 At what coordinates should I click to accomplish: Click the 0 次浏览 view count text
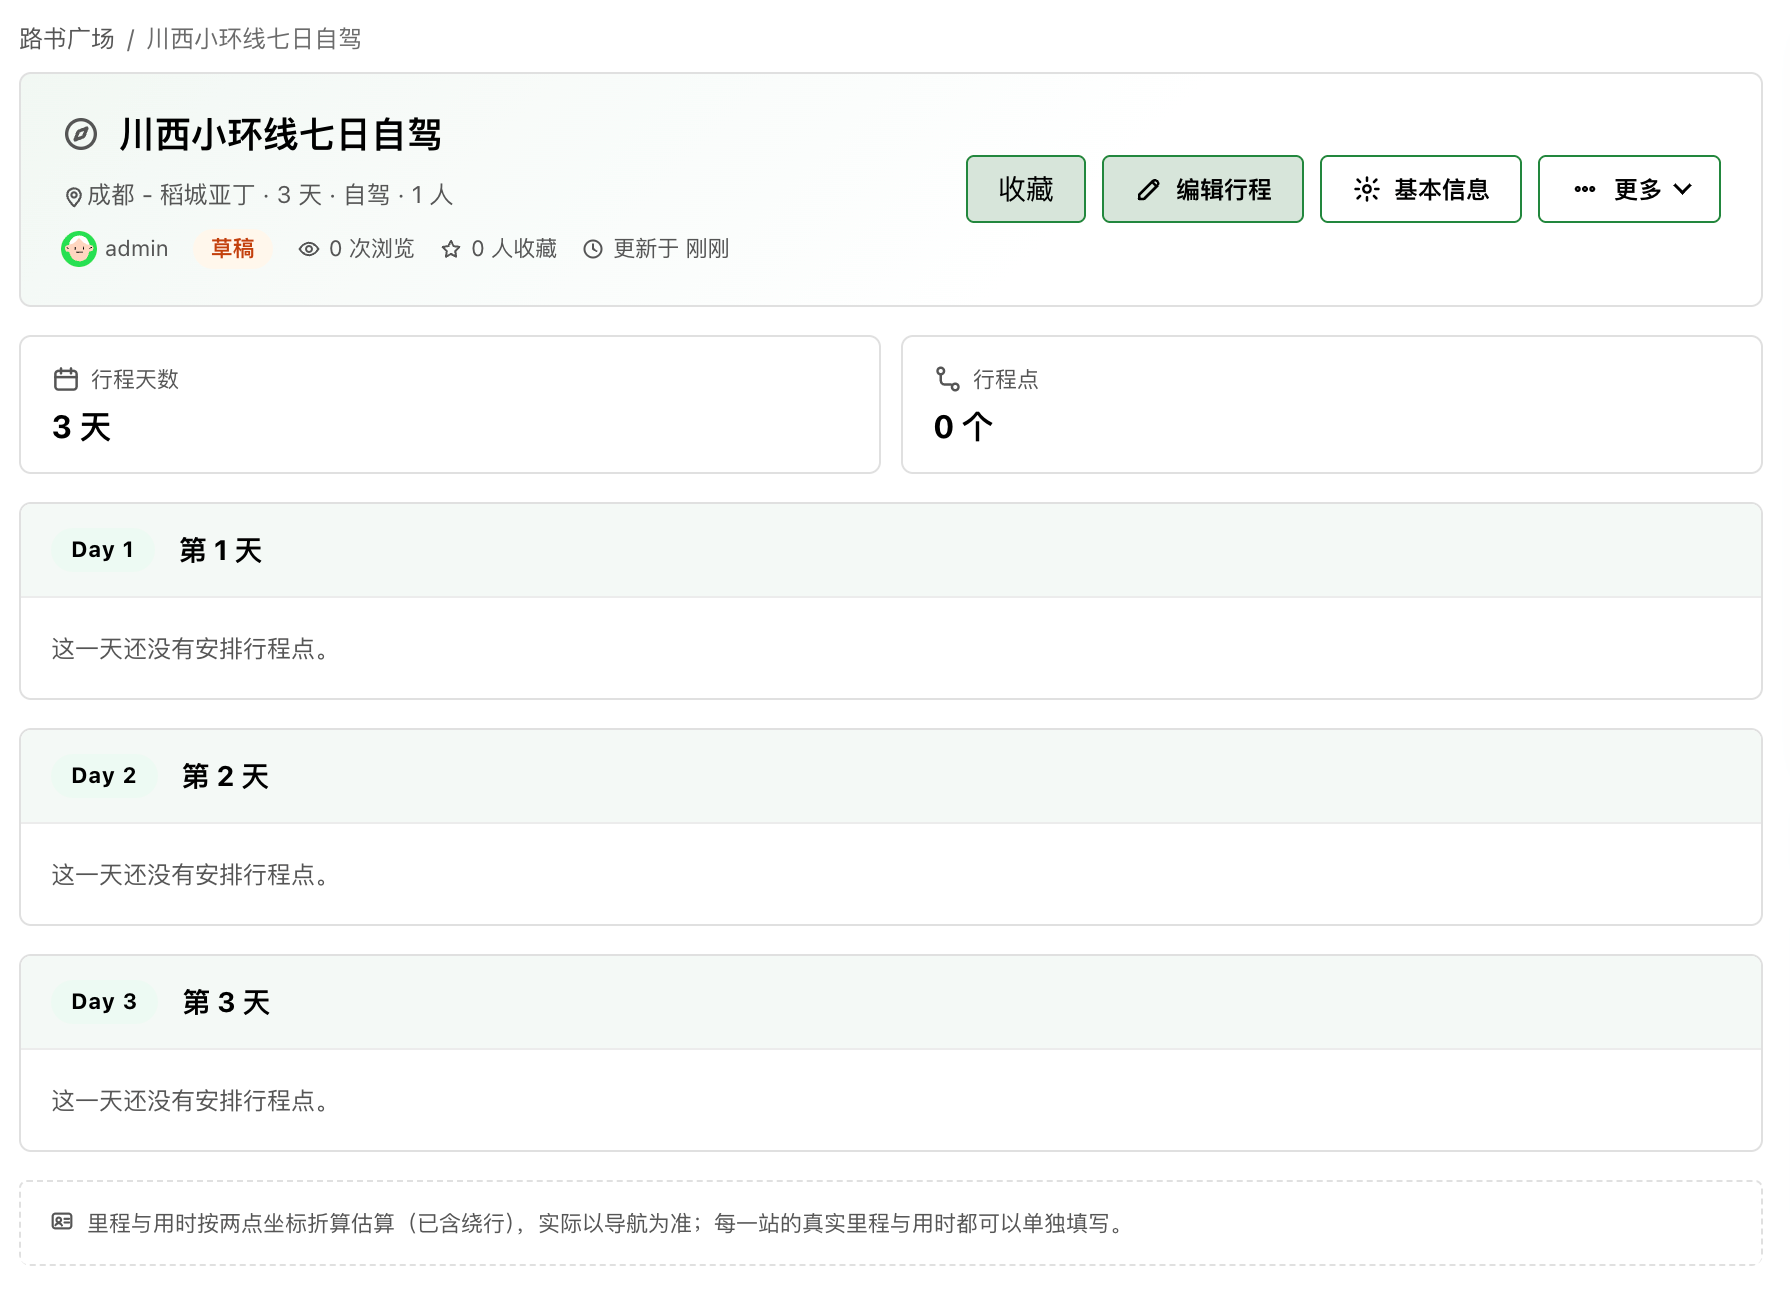372,249
